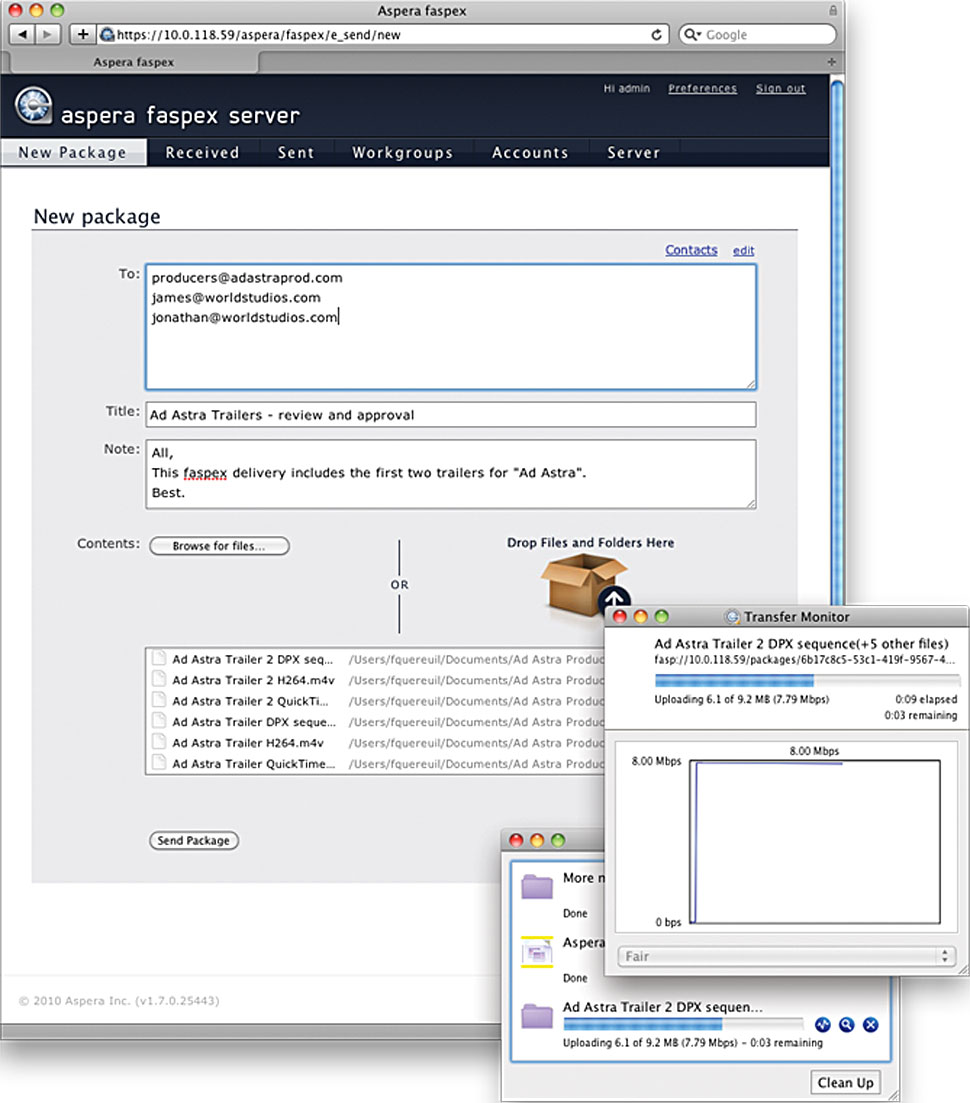Select the 'Ad Astra Trailer 2 H264.m4v' file name
The width and height of the screenshot is (970, 1103).
pos(253,680)
